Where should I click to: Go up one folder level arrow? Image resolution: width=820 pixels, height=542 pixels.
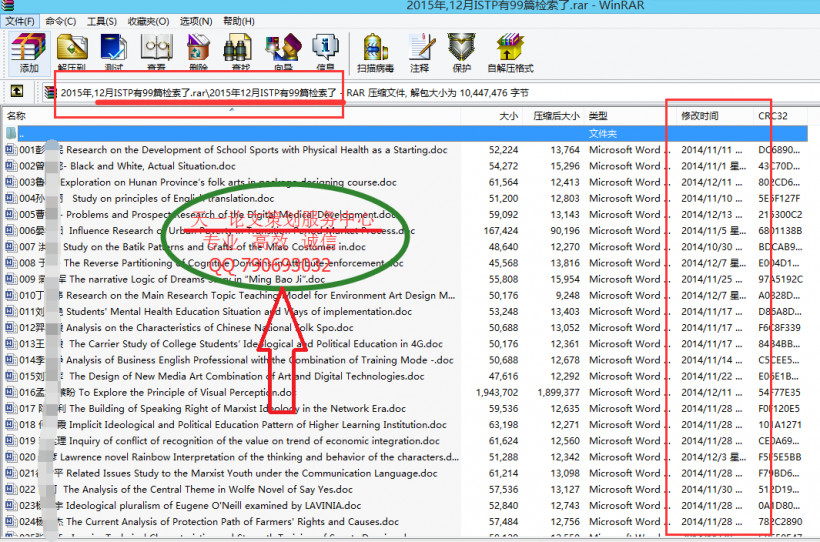(x=17, y=92)
